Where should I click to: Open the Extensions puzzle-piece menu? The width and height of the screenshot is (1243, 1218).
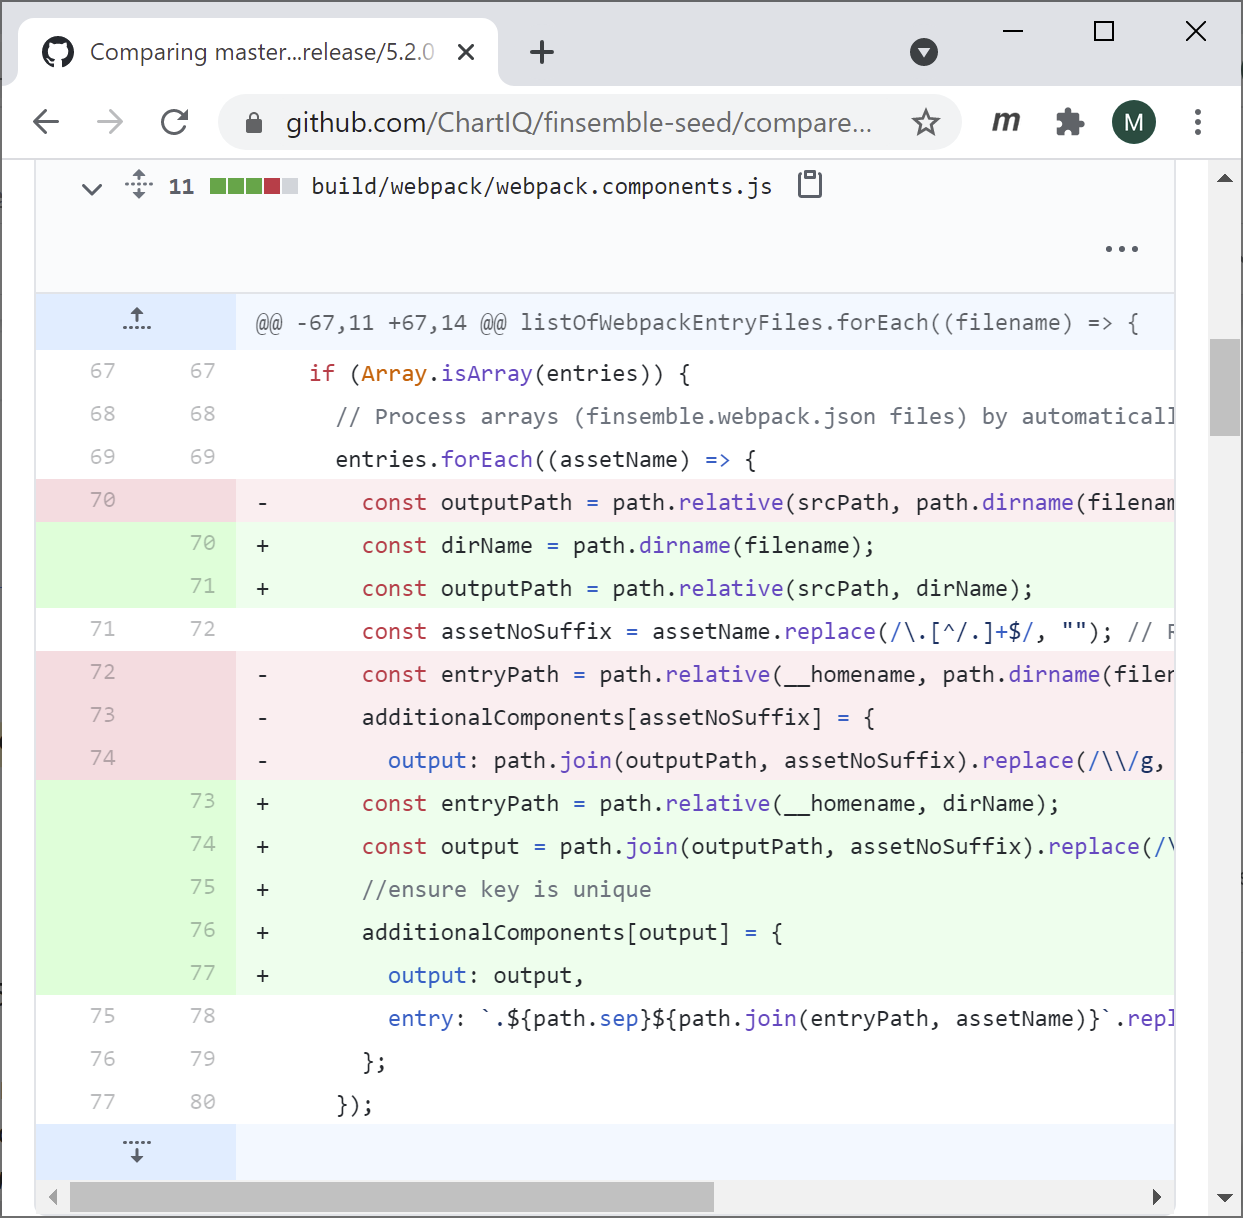pyautogui.click(x=1070, y=122)
